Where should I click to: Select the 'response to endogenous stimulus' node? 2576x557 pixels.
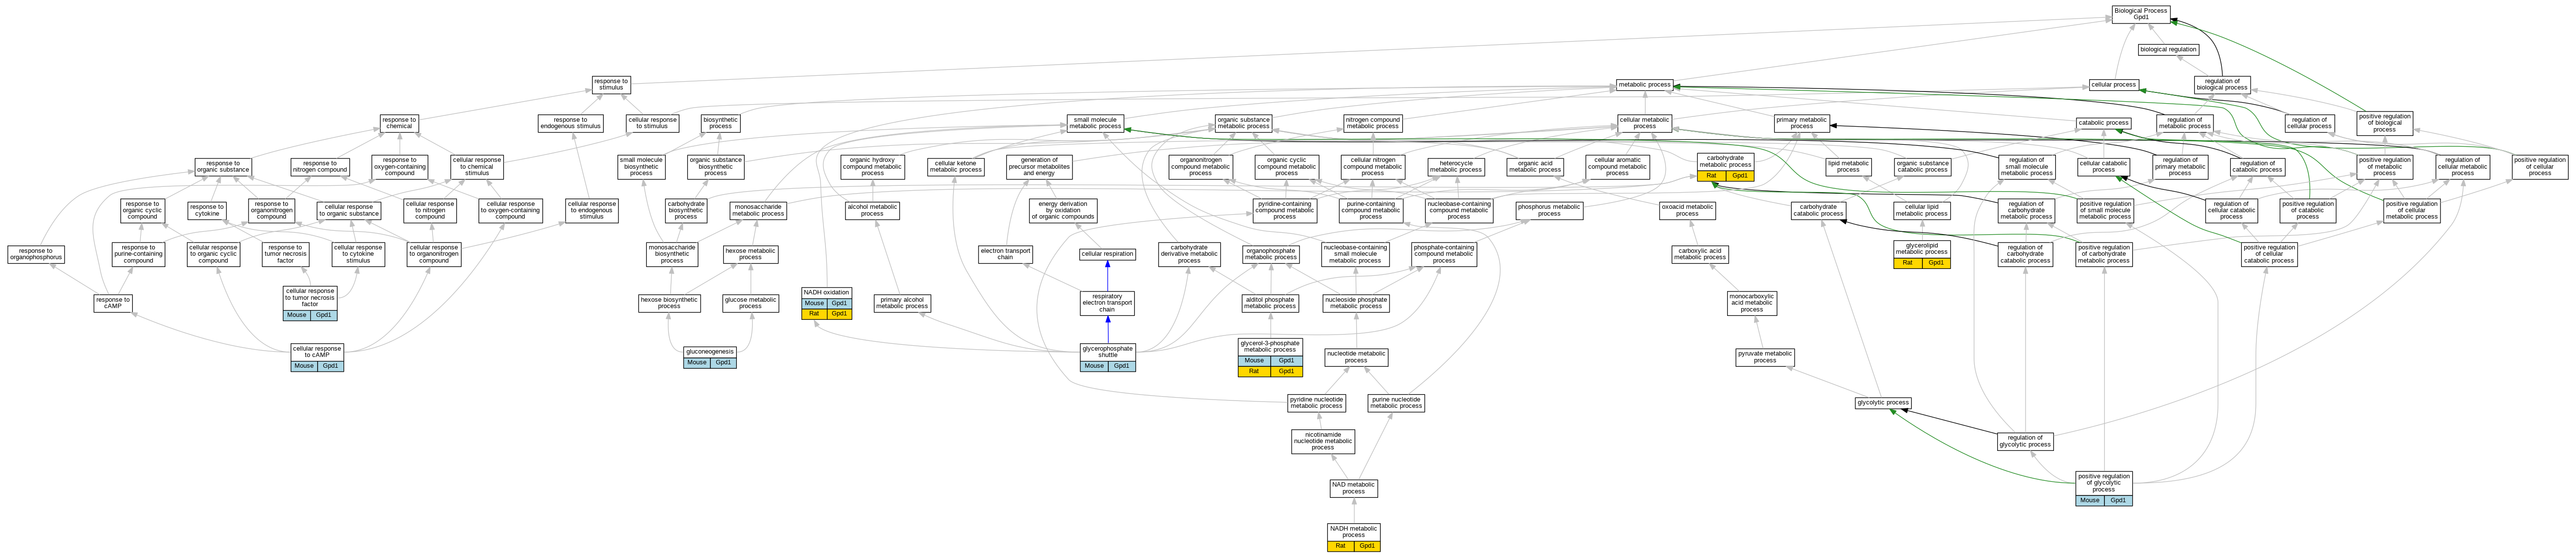[x=570, y=123]
